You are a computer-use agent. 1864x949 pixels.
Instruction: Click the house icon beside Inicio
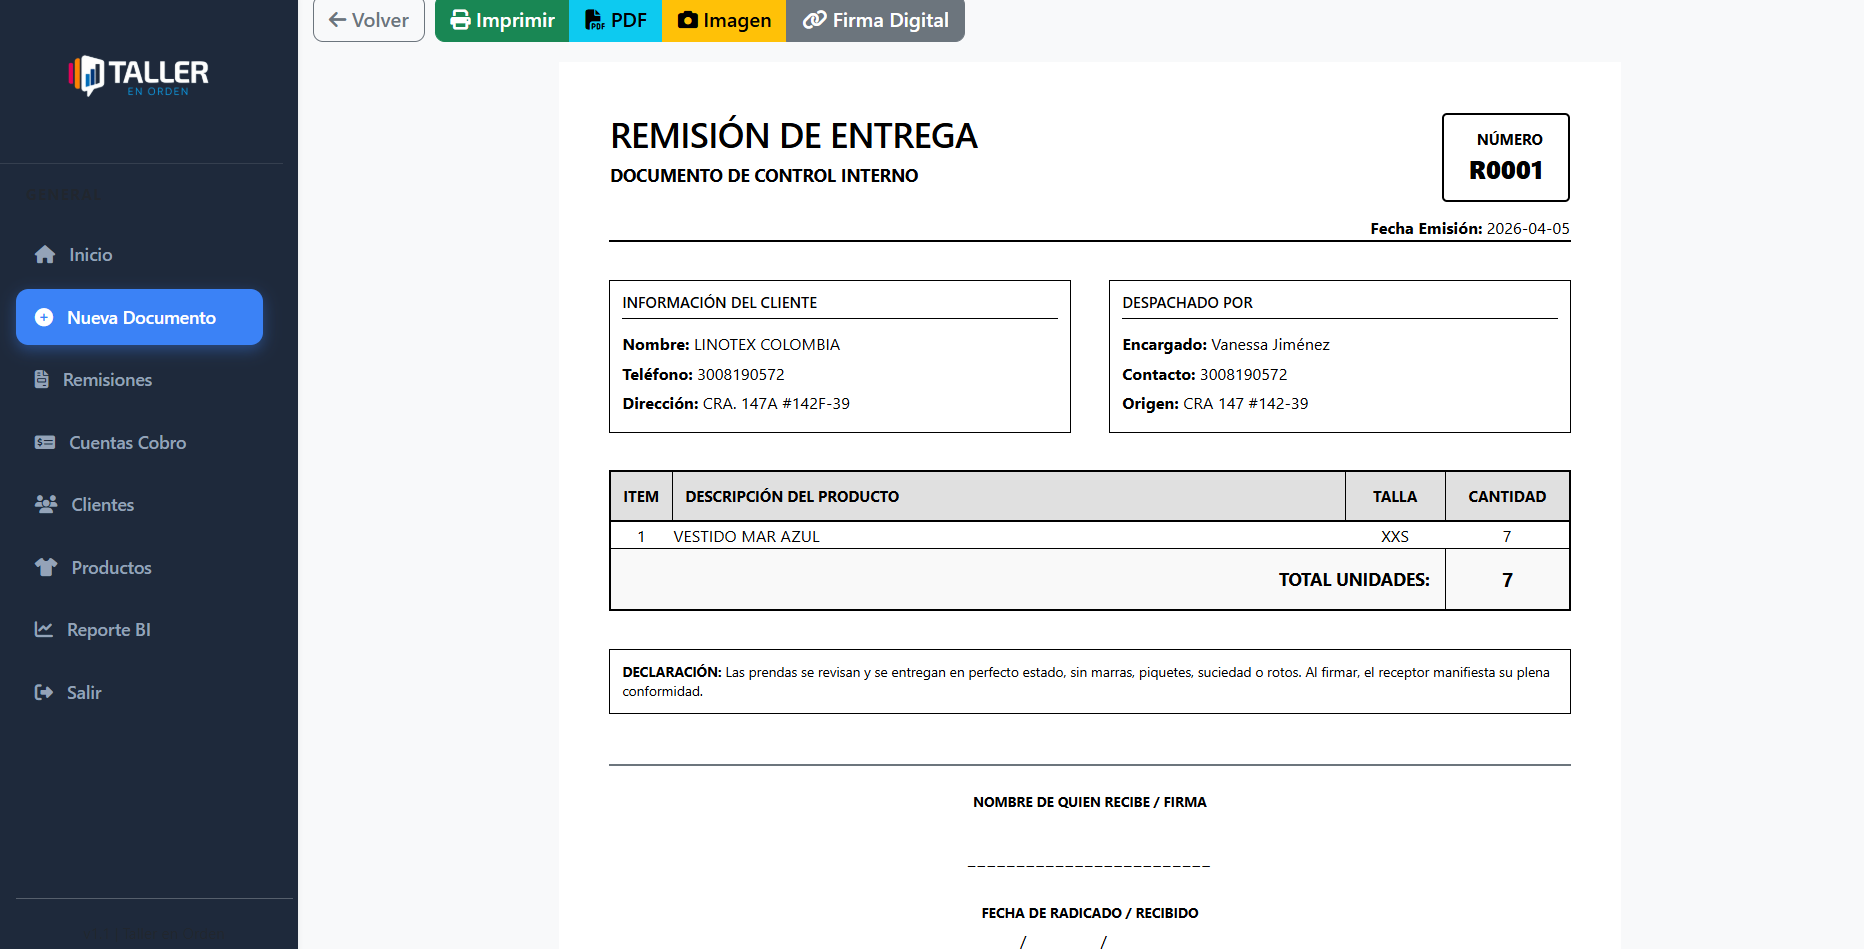click(x=45, y=255)
